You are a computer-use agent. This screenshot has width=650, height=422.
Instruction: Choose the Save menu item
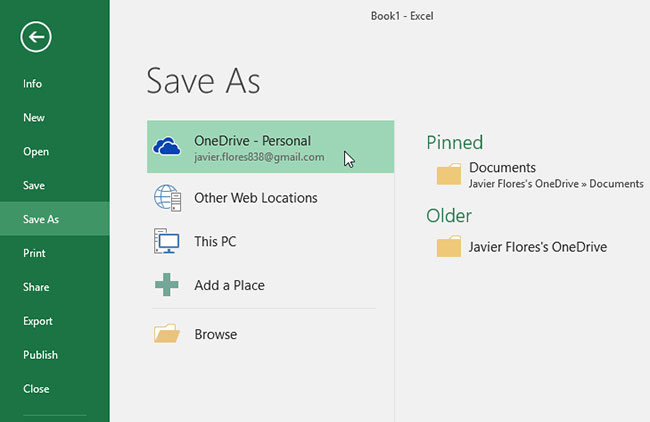[x=55, y=185]
